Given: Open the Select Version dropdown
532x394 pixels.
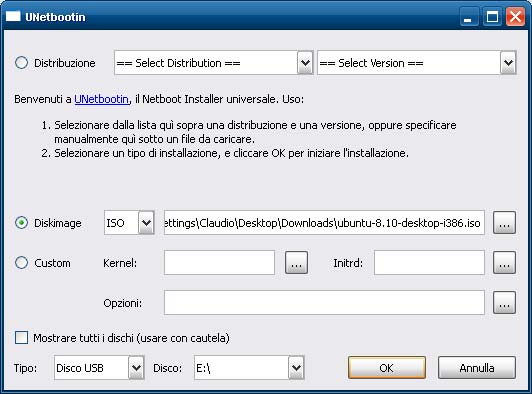Looking at the screenshot, I should pos(417,63).
